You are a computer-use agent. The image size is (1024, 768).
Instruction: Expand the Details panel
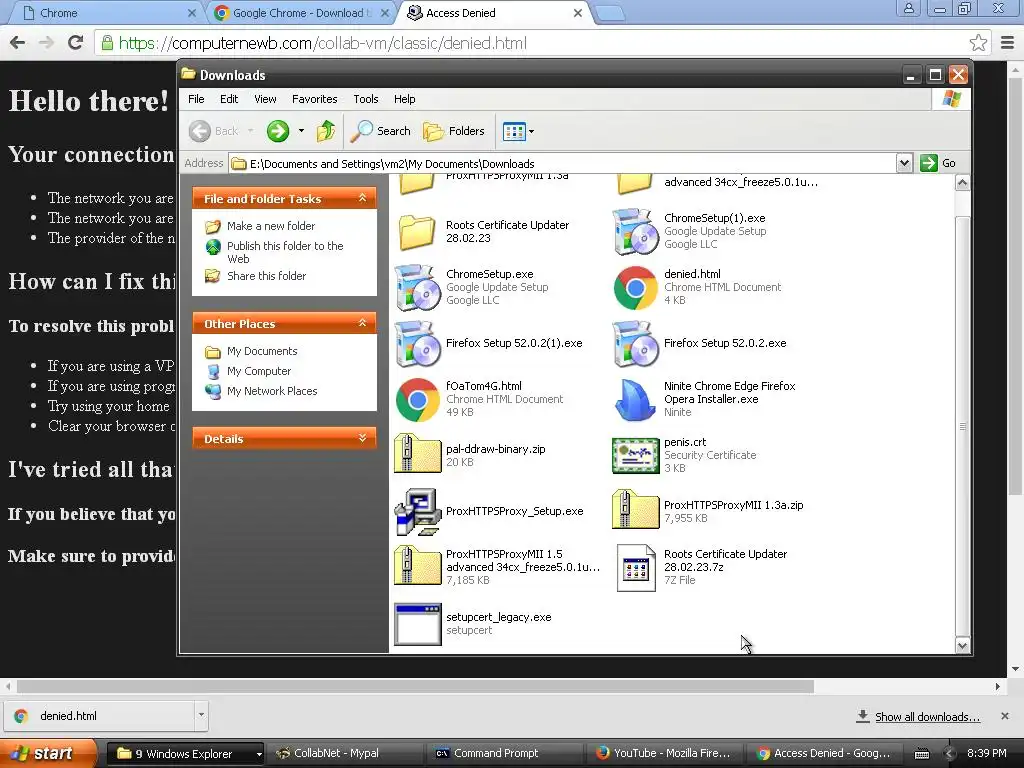(362, 438)
